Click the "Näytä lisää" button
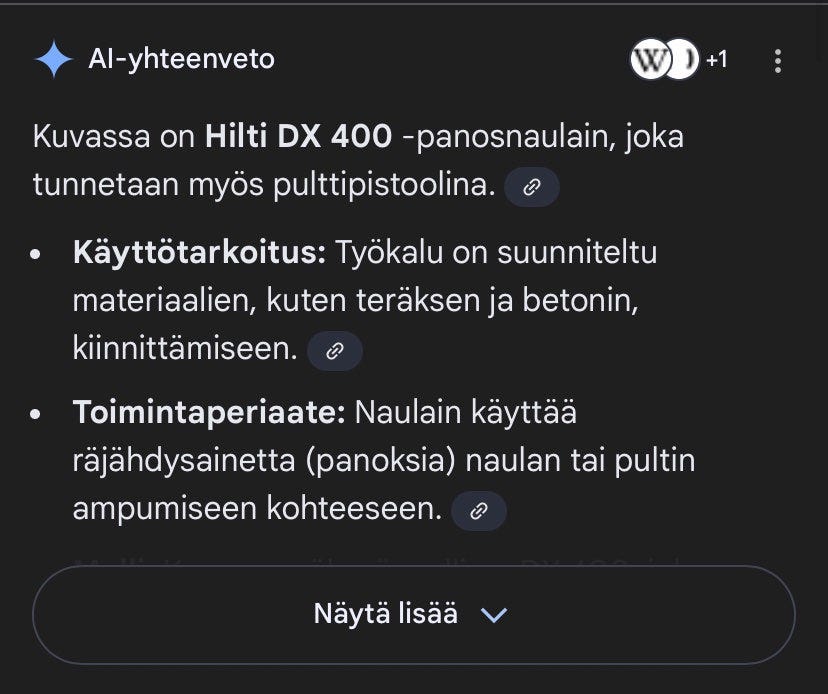The height and width of the screenshot is (694, 828). pos(386,613)
